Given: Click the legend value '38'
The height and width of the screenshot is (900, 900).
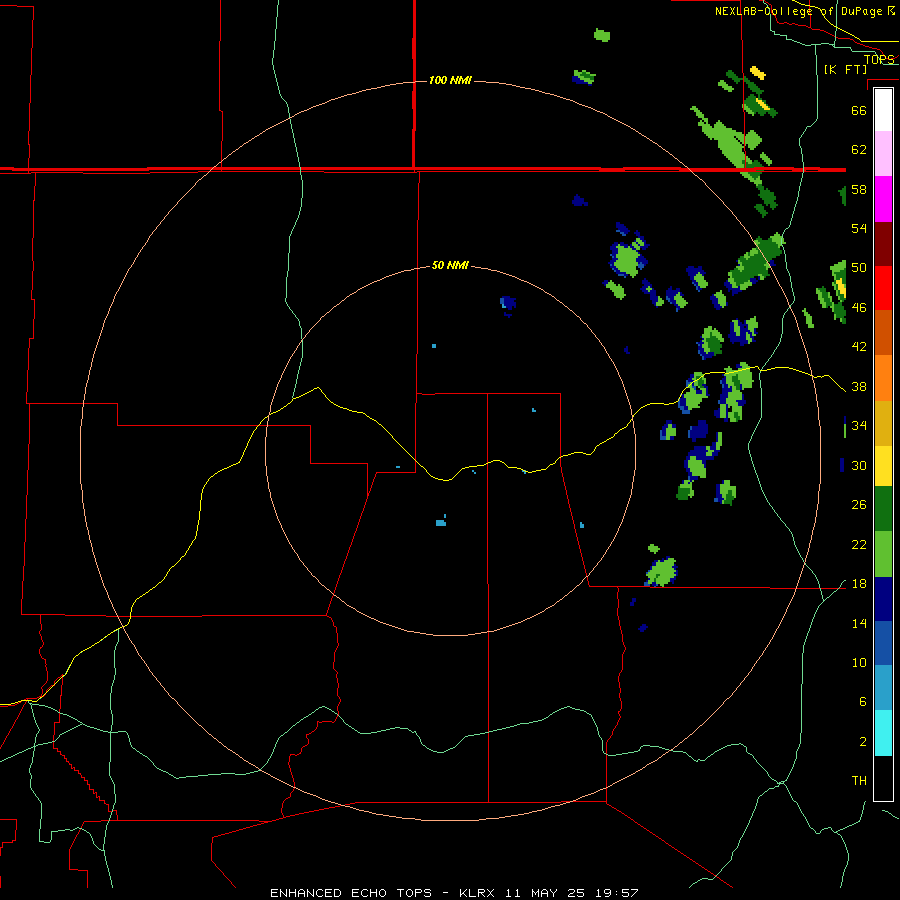Looking at the screenshot, I should pyautogui.click(x=859, y=386).
